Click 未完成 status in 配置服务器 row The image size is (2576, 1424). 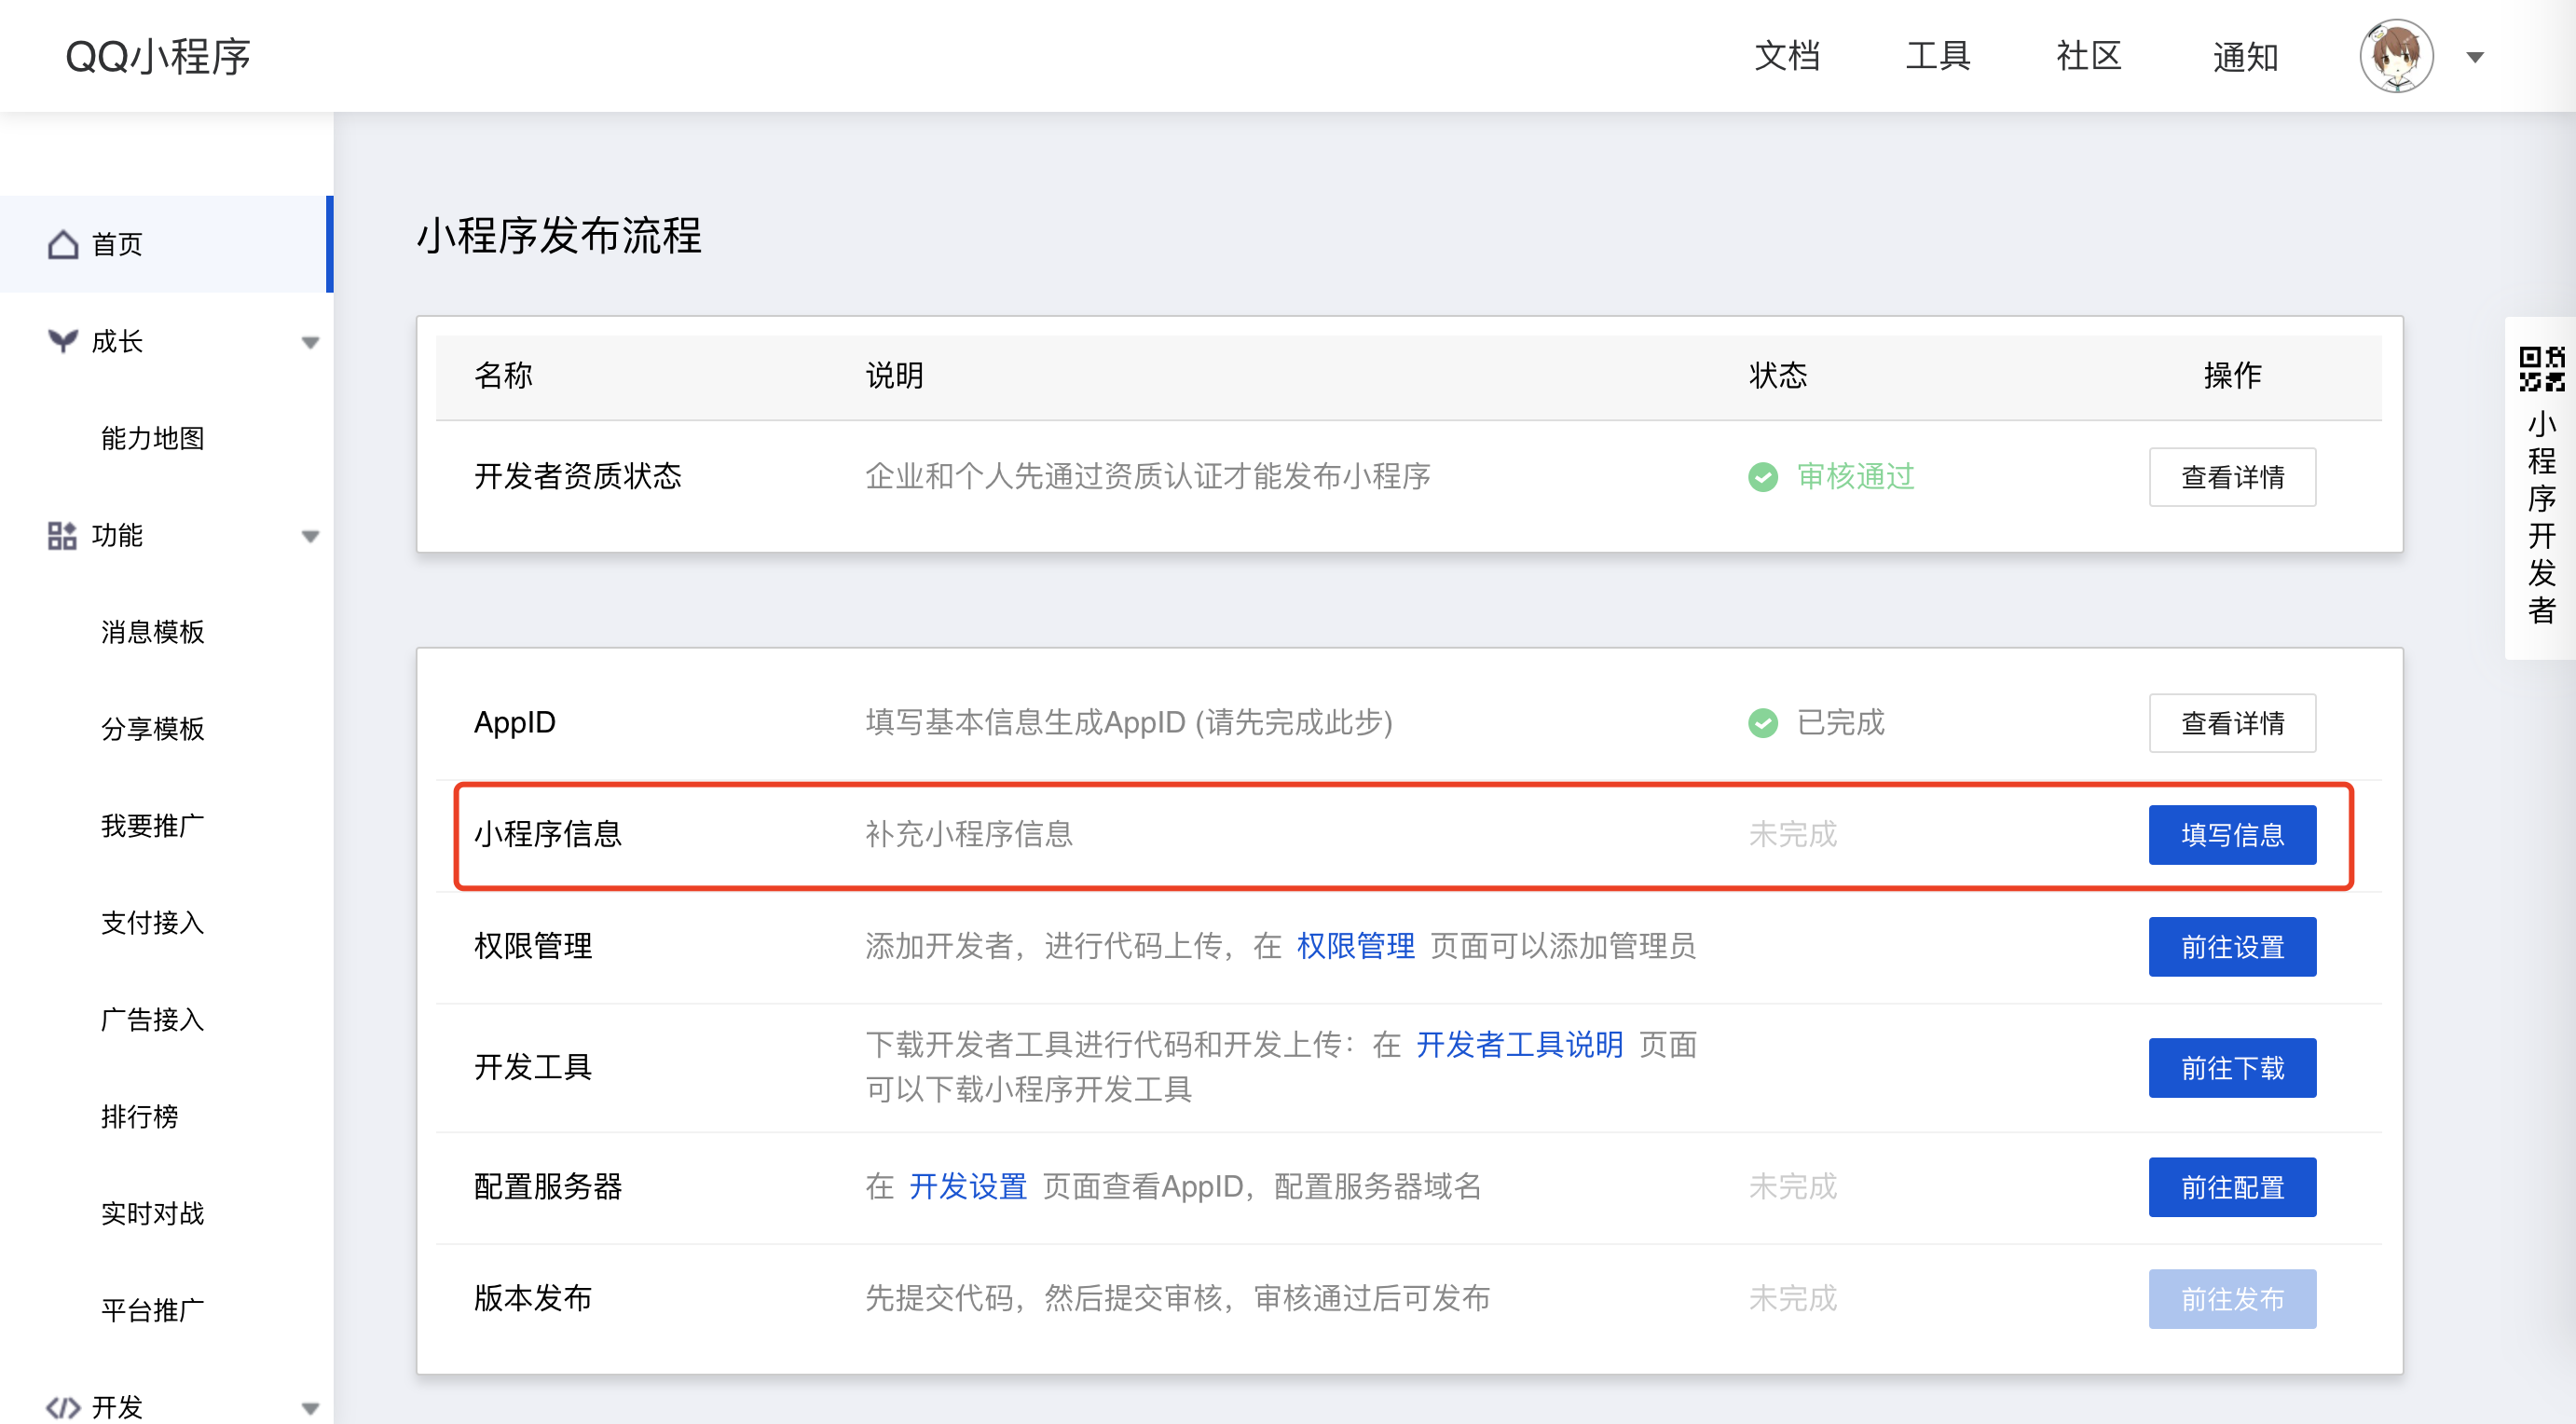tap(1792, 1187)
